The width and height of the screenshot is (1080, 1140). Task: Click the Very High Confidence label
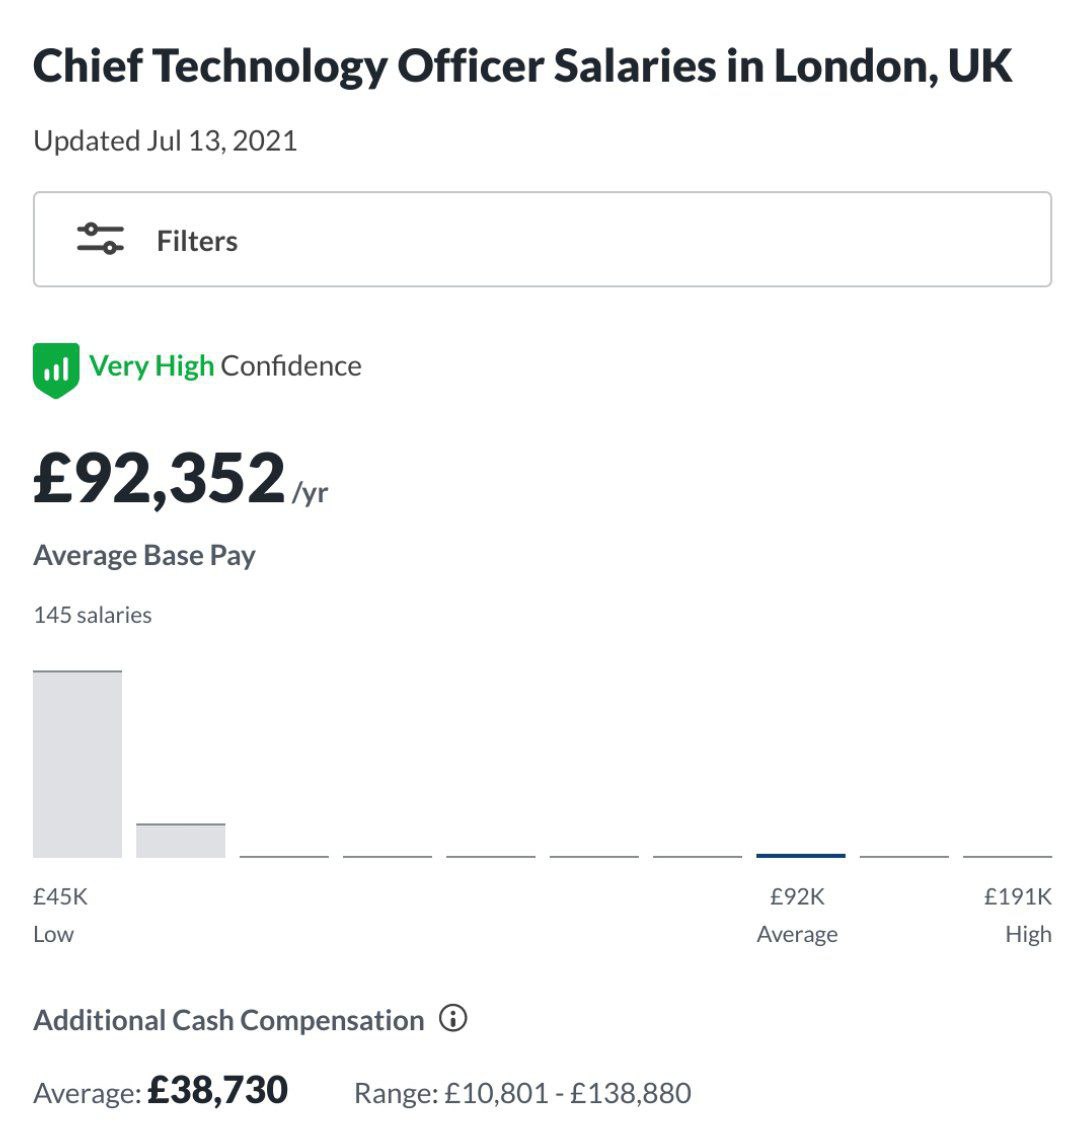click(x=225, y=366)
